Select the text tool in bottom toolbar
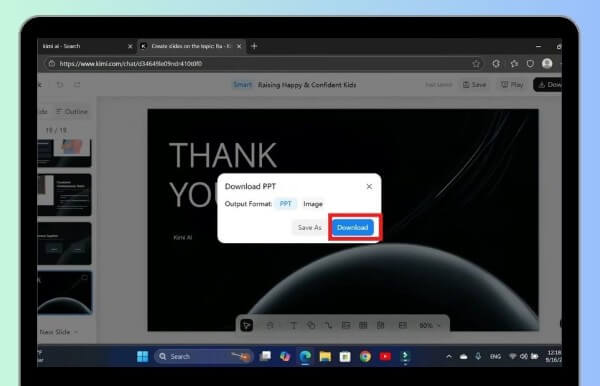This screenshot has width=600, height=386. [x=293, y=325]
